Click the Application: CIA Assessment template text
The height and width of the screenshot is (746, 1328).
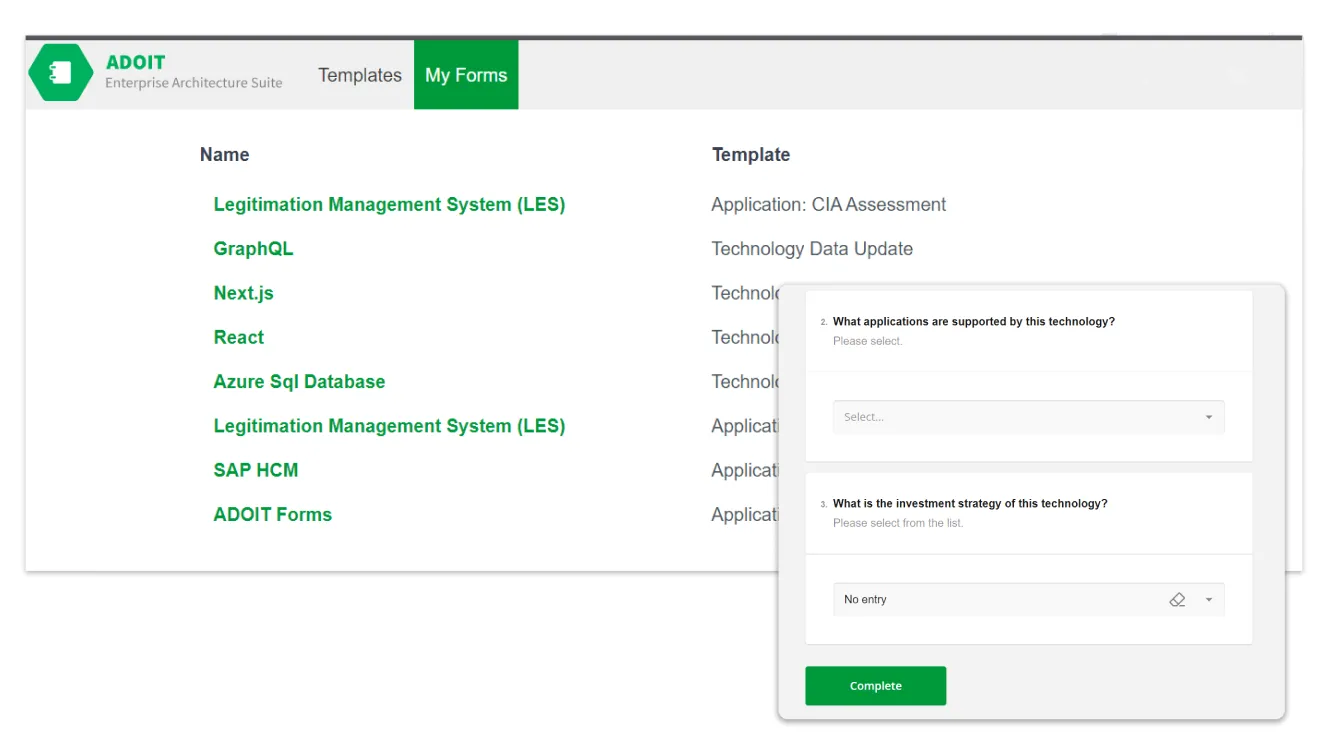[x=828, y=204]
